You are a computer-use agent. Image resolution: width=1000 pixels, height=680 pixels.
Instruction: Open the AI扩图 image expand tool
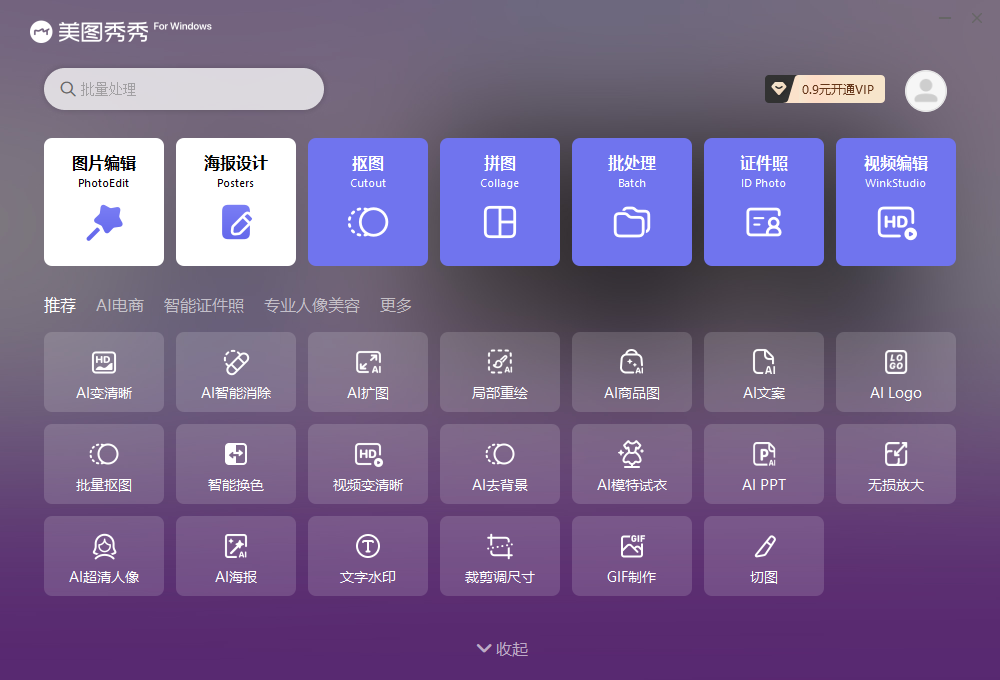367,371
